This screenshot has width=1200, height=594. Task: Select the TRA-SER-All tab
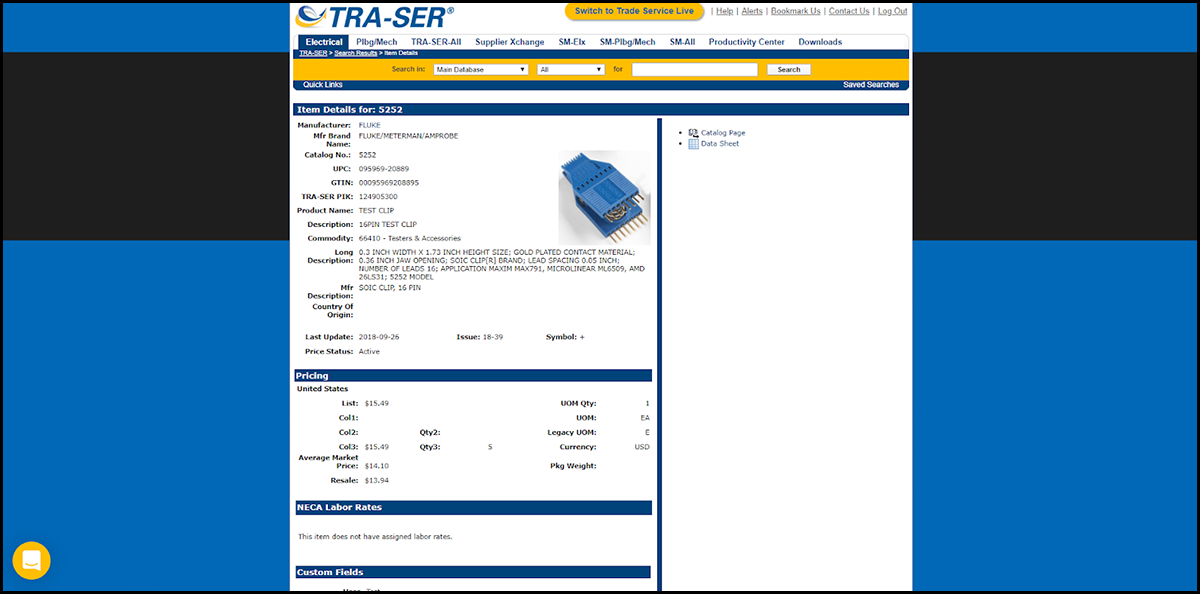[436, 42]
